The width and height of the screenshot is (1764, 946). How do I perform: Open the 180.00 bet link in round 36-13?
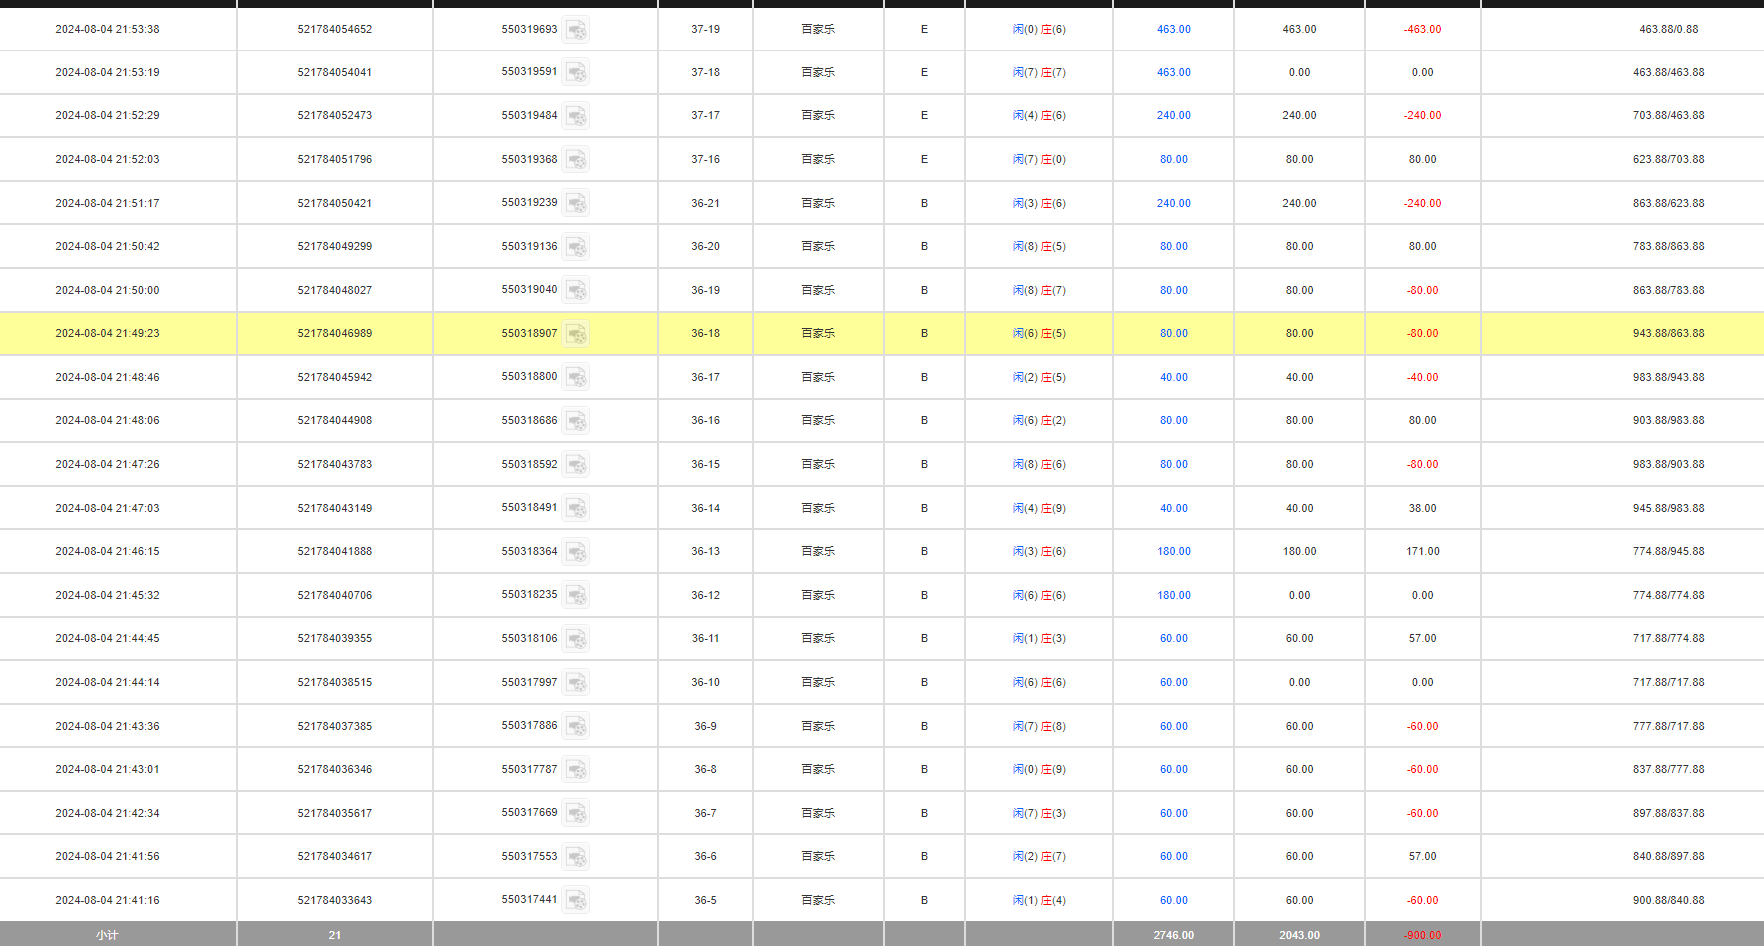[x=1173, y=551]
